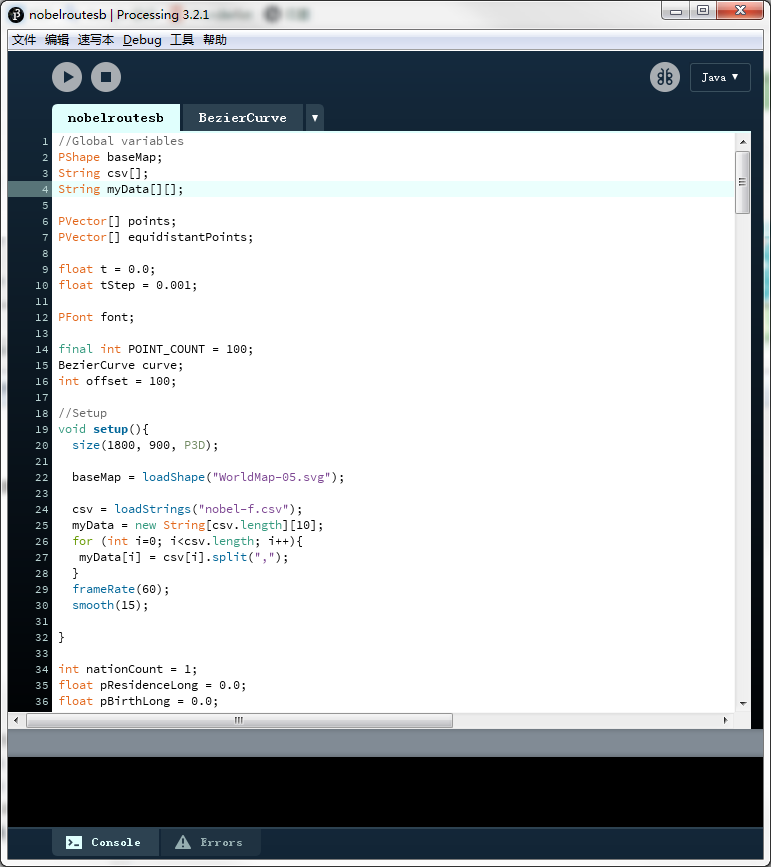Click on 'PFont font;' line
This screenshot has width=771, height=867.
tap(96, 317)
